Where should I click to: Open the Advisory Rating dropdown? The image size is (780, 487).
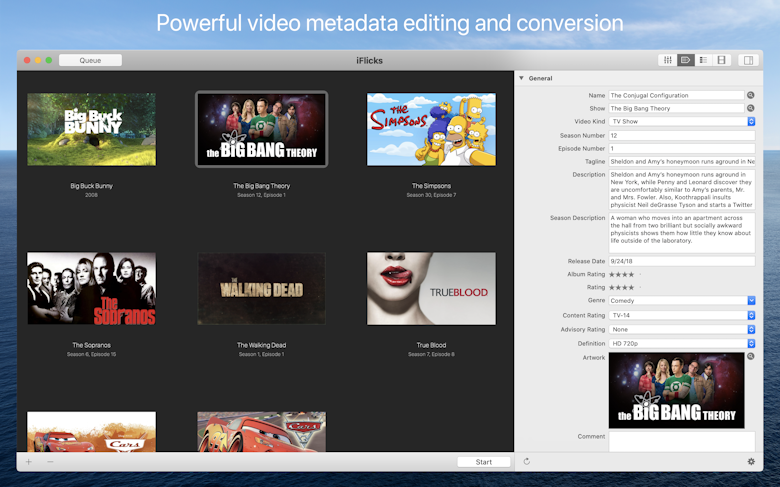click(682, 329)
